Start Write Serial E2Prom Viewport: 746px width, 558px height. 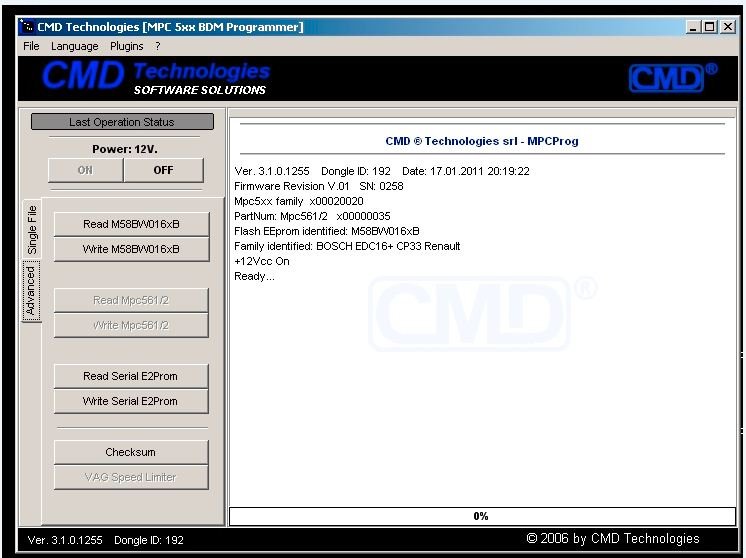click(x=131, y=401)
